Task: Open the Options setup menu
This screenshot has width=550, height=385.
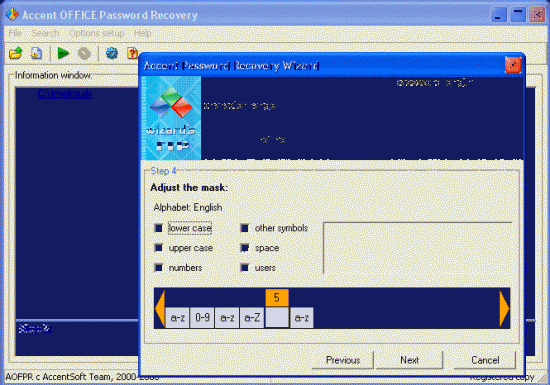Action: click(x=96, y=33)
